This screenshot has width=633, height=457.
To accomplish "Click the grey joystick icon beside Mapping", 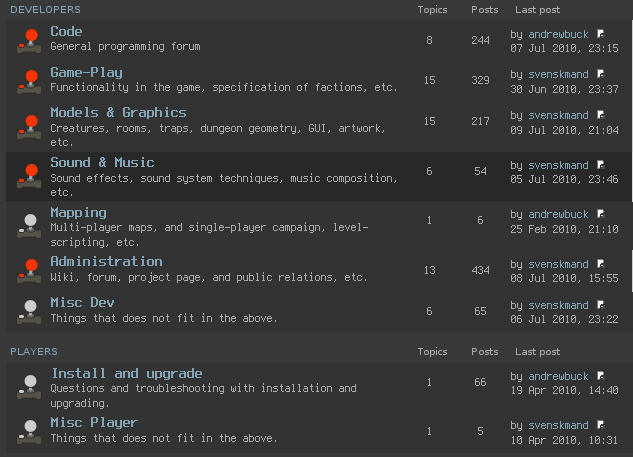I will (x=29, y=224).
